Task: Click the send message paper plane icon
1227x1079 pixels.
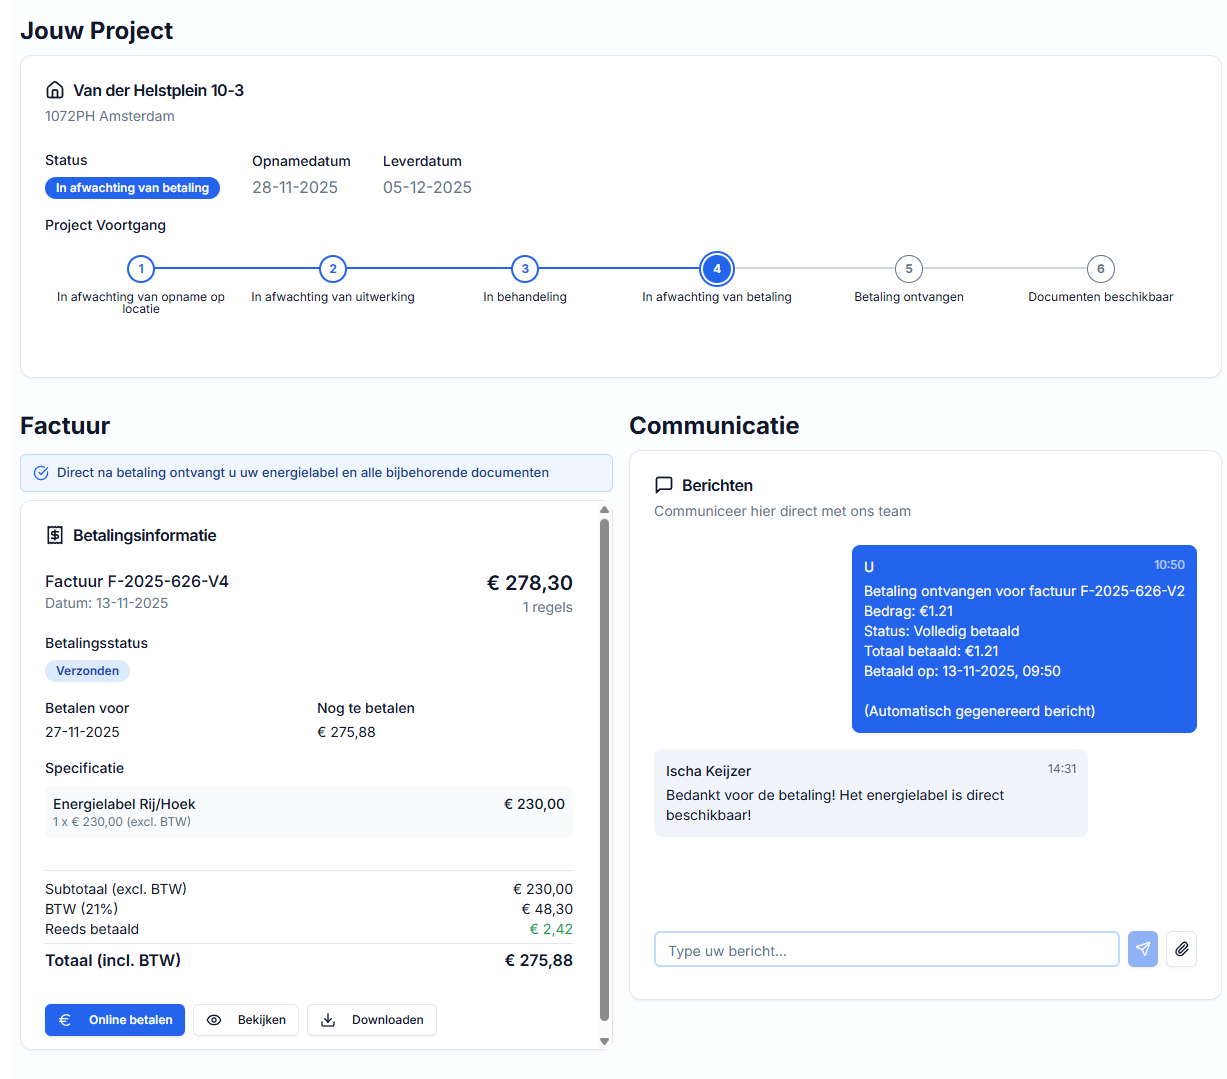Action: (1142, 949)
